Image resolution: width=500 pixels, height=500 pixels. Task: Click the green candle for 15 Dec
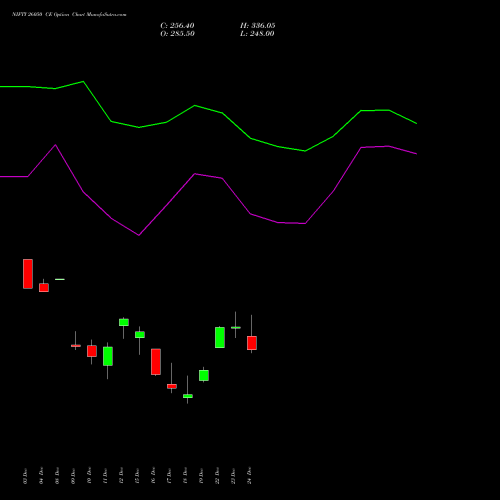click(140, 335)
